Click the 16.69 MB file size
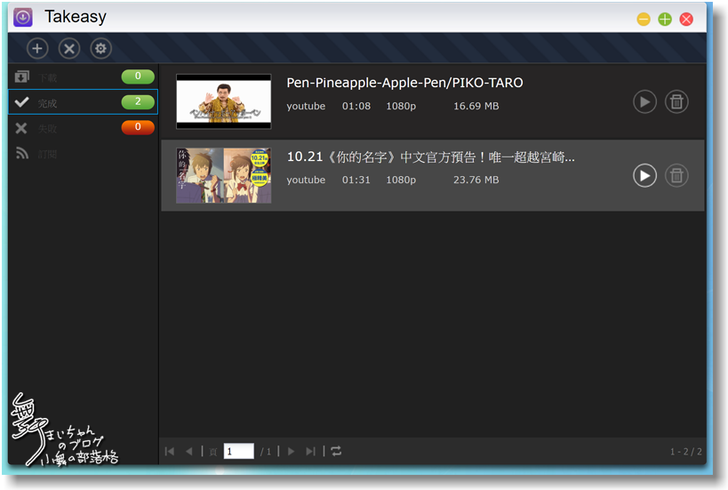Image resolution: width=728 pixels, height=490 pixels. [476, 106]
